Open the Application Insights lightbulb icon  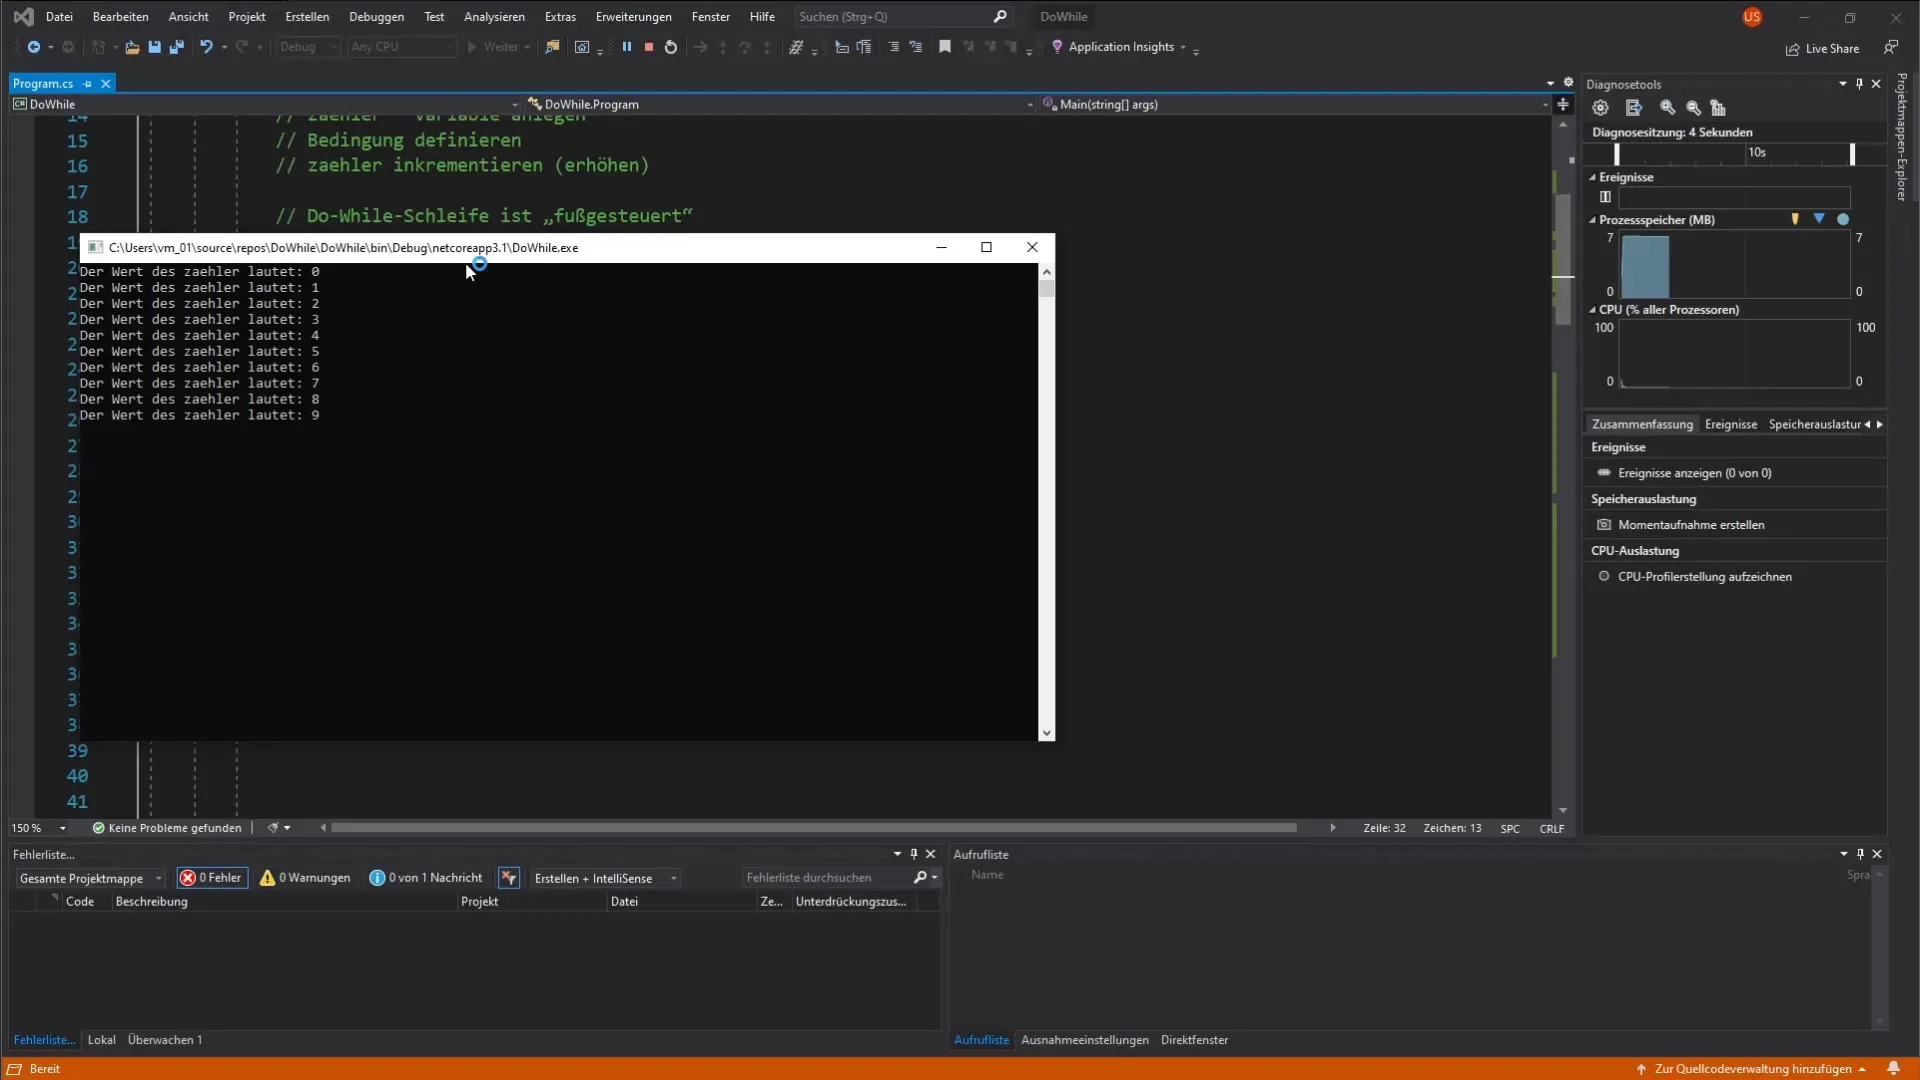click(x=1057, y=47)
